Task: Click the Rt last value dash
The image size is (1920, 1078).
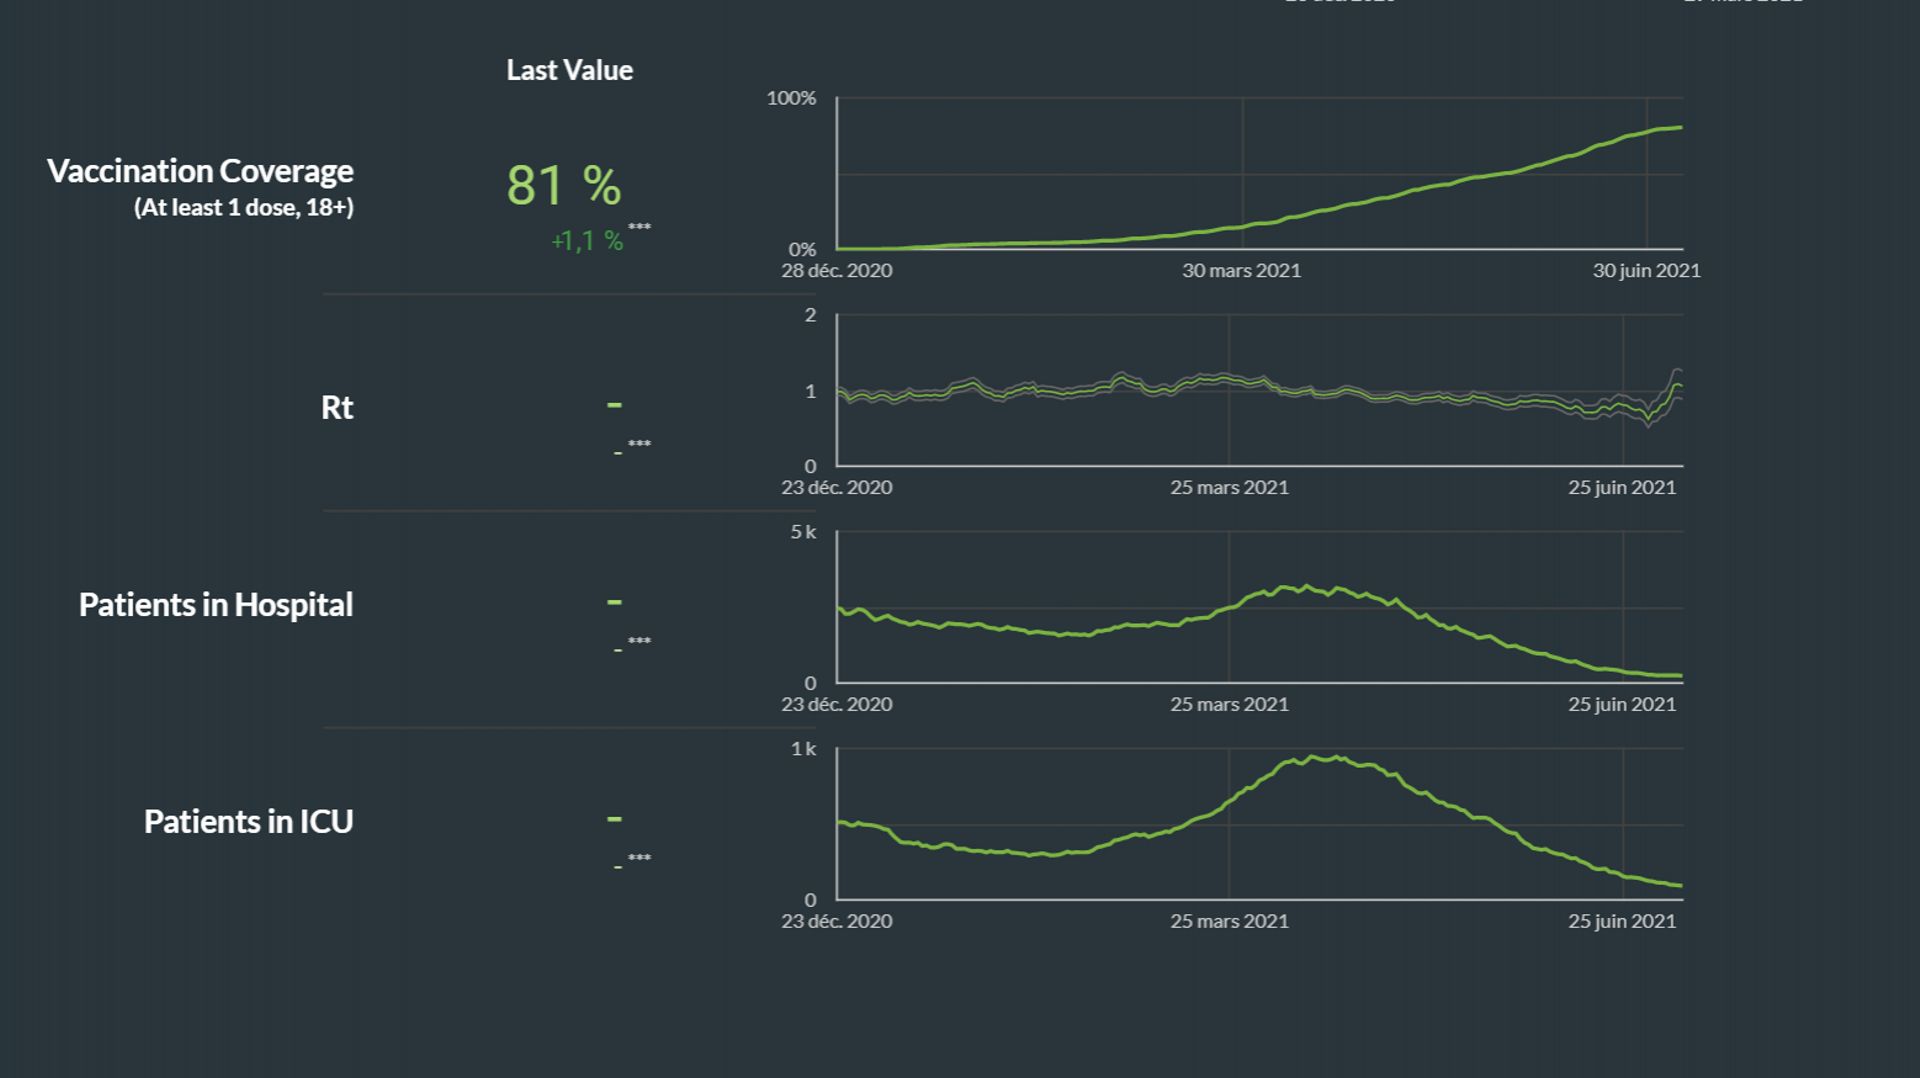Action: pyautogui.click(x=614, y=405)
